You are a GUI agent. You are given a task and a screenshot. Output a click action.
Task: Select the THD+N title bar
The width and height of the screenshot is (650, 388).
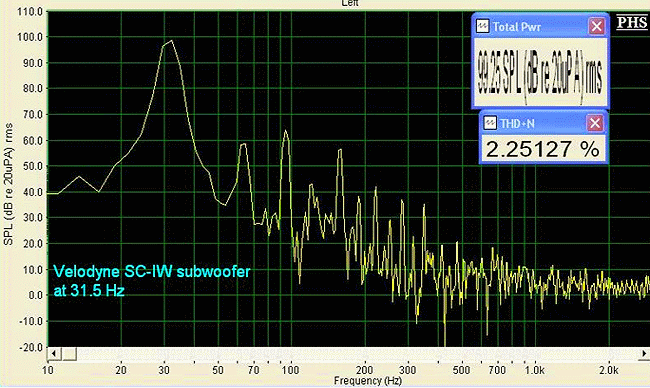pyautogui.click(x=543, y=123)
